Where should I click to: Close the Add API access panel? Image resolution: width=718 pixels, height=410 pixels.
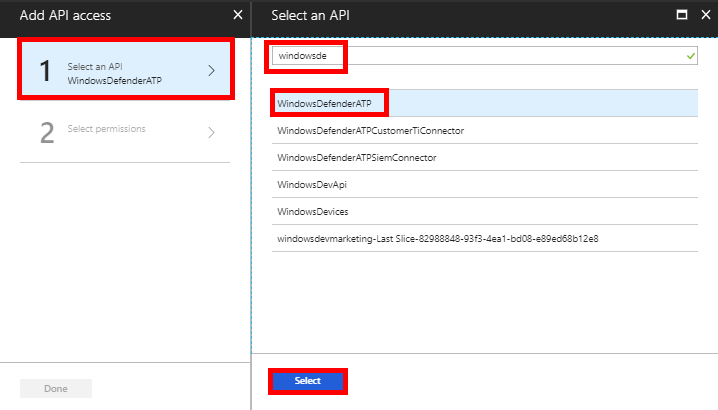237,15
